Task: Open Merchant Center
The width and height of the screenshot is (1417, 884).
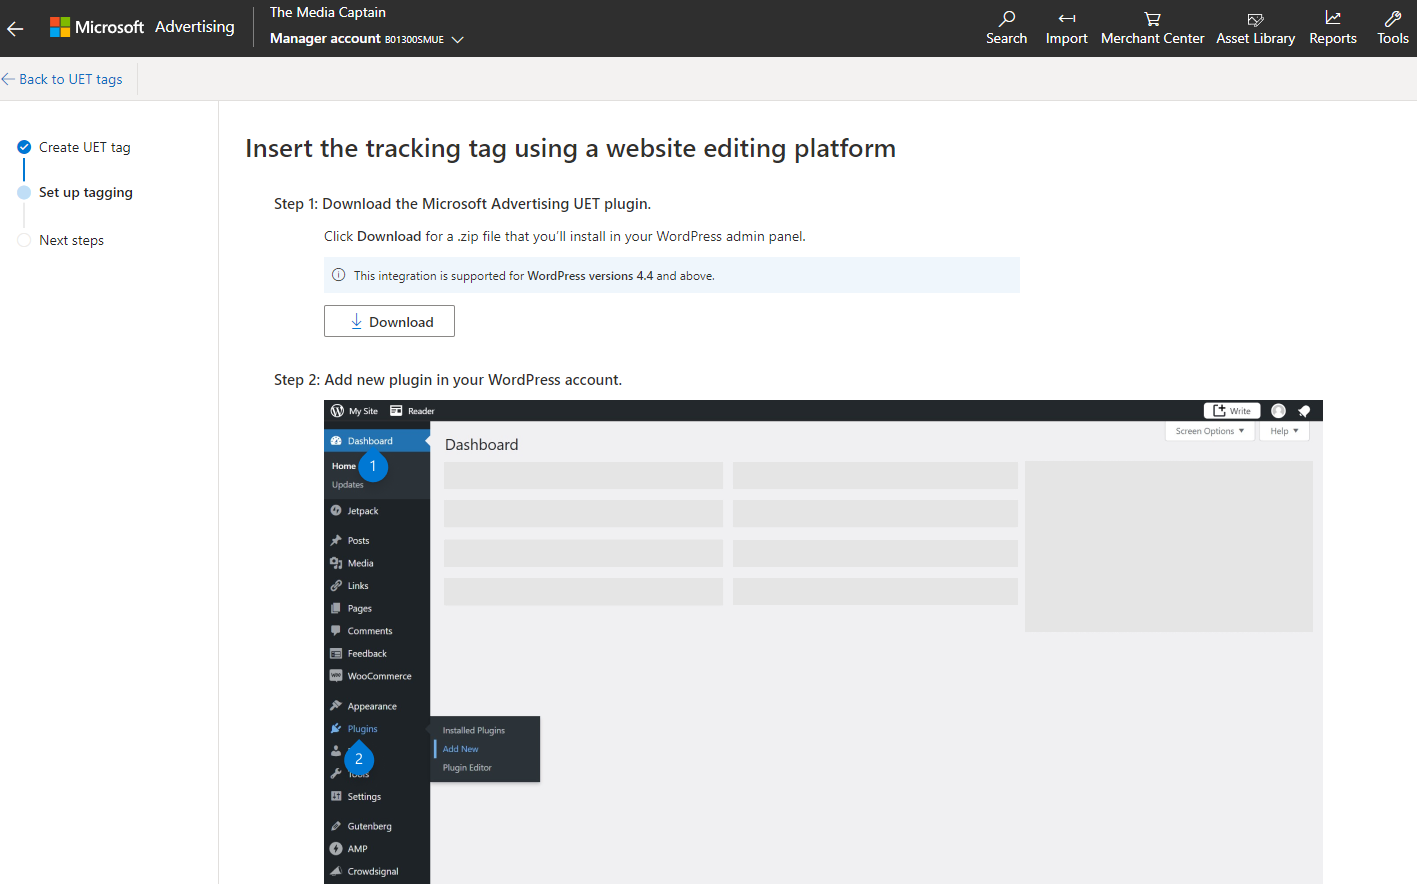Action: click(x=1152, y=28)
